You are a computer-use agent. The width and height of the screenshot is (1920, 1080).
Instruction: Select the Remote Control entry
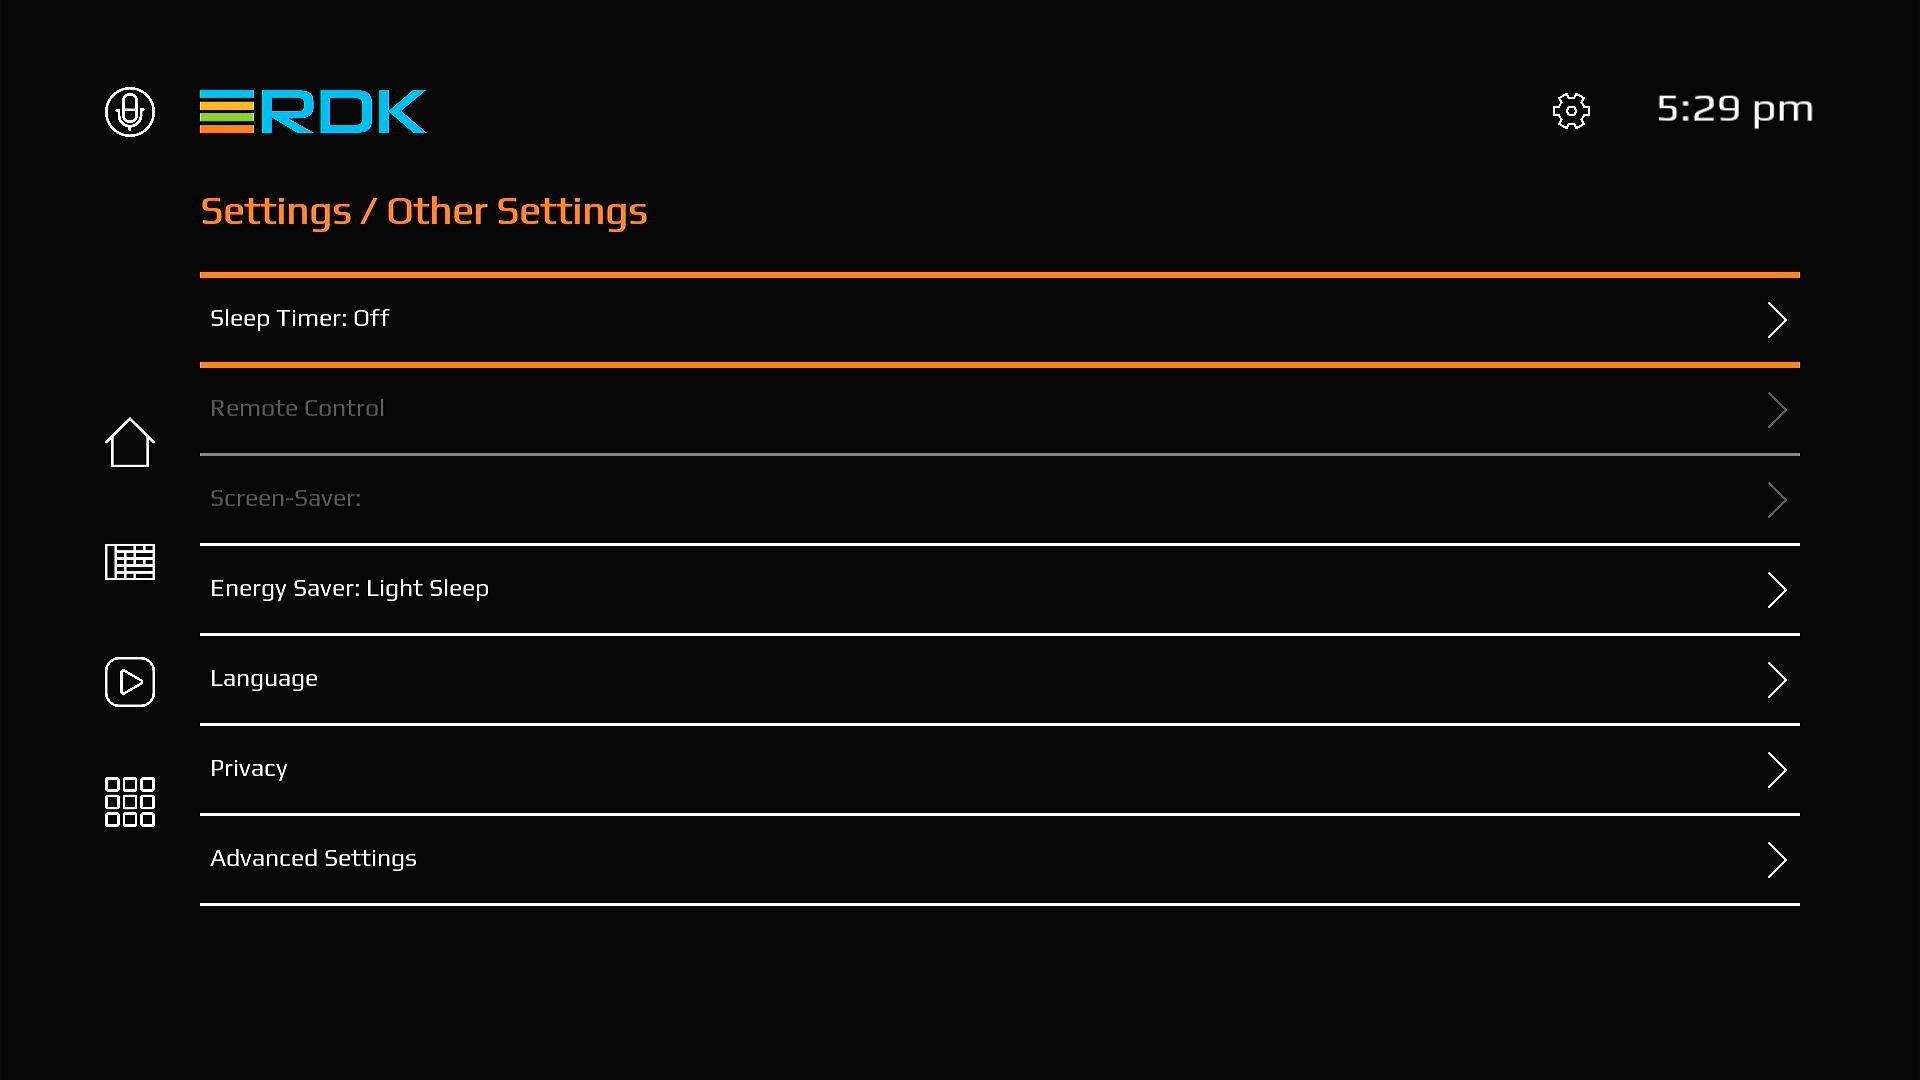point(297,408)
